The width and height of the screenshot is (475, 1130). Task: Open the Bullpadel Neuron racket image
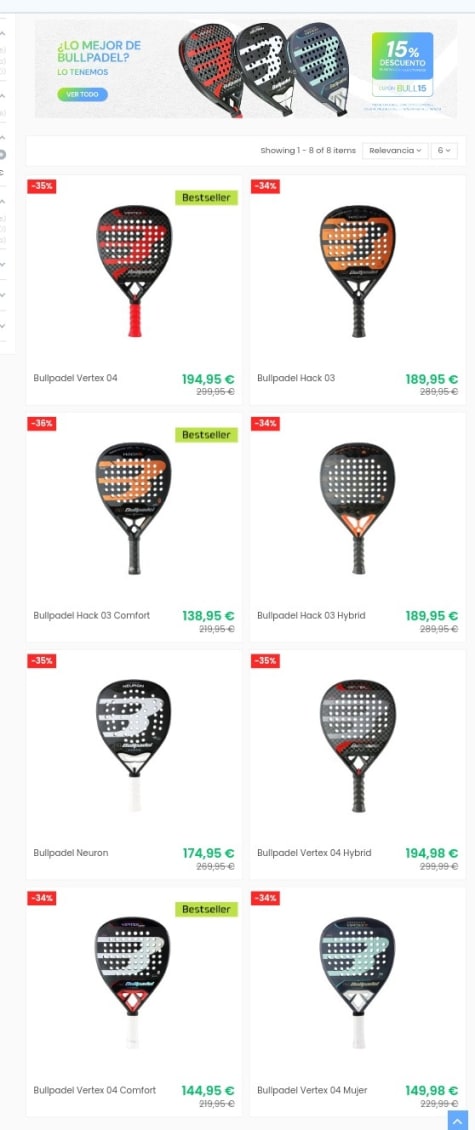pos(134,745)
